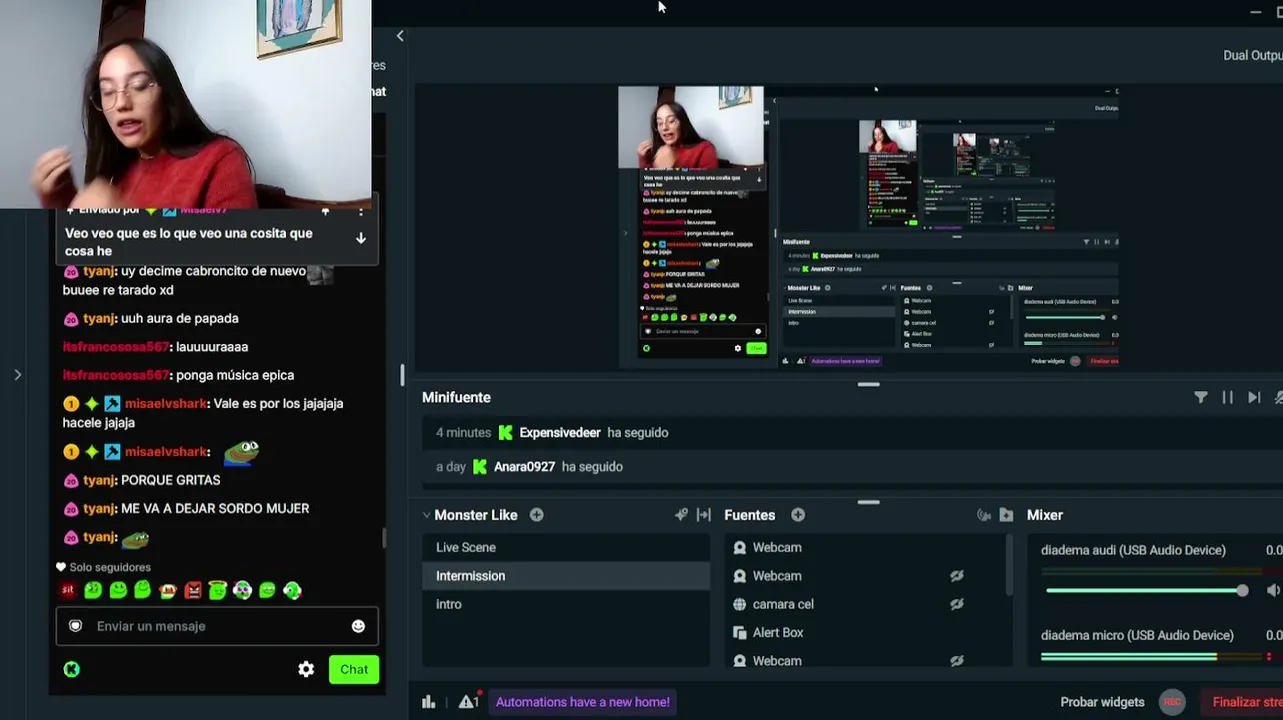Insert the angry red face emote

[x=193, y=590]
